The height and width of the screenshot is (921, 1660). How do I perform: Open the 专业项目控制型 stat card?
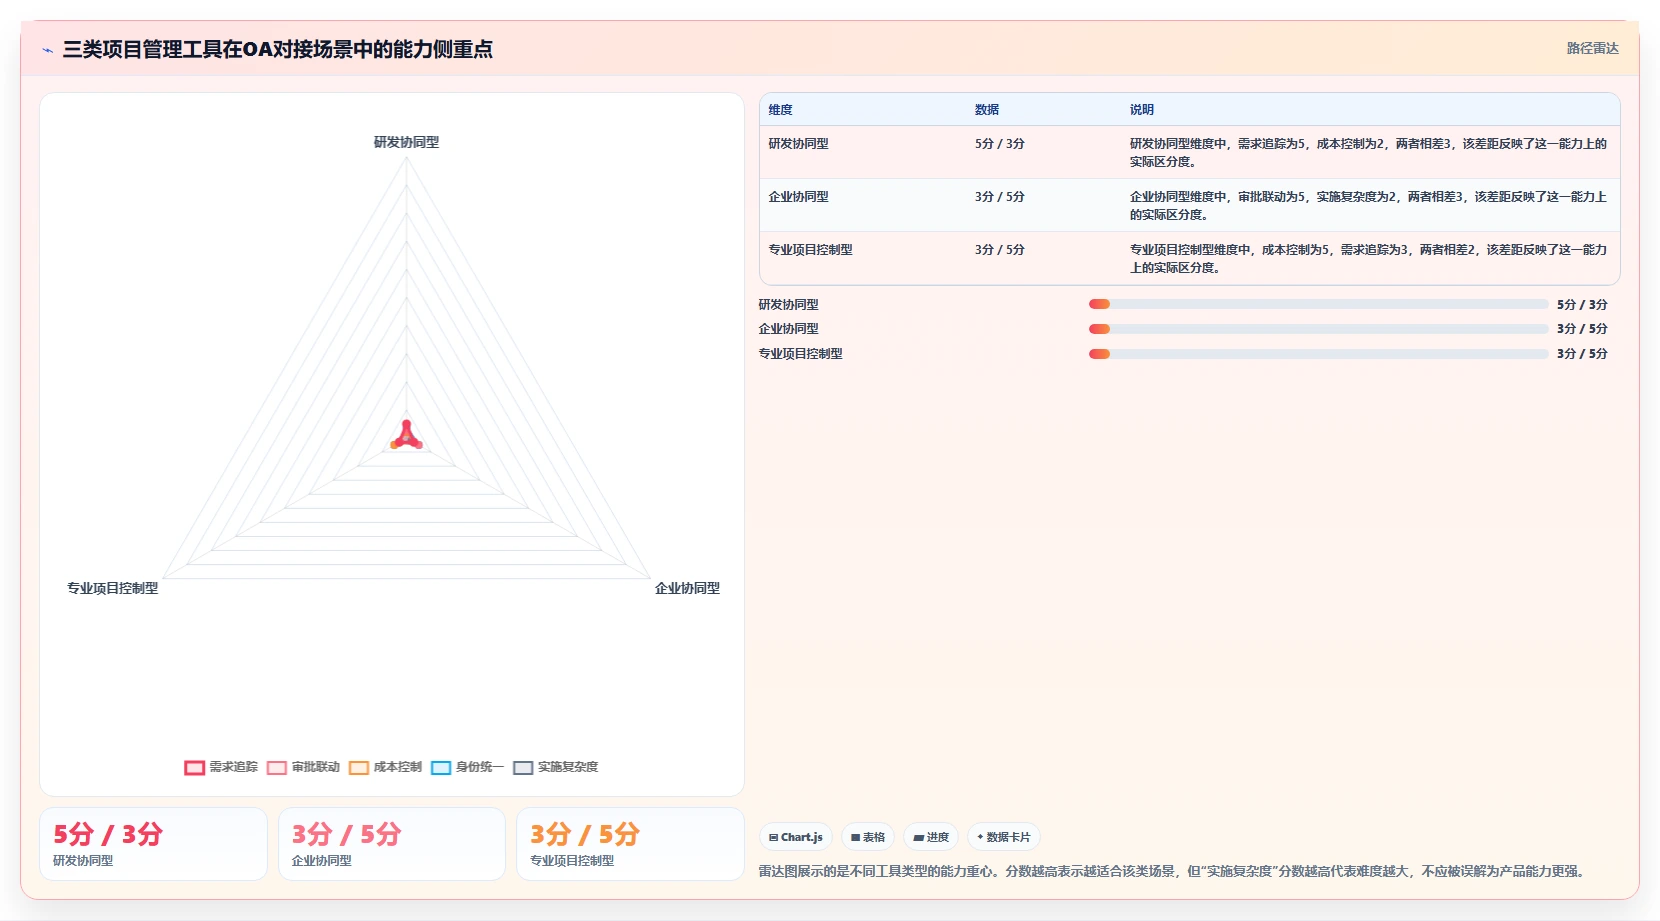630,844
